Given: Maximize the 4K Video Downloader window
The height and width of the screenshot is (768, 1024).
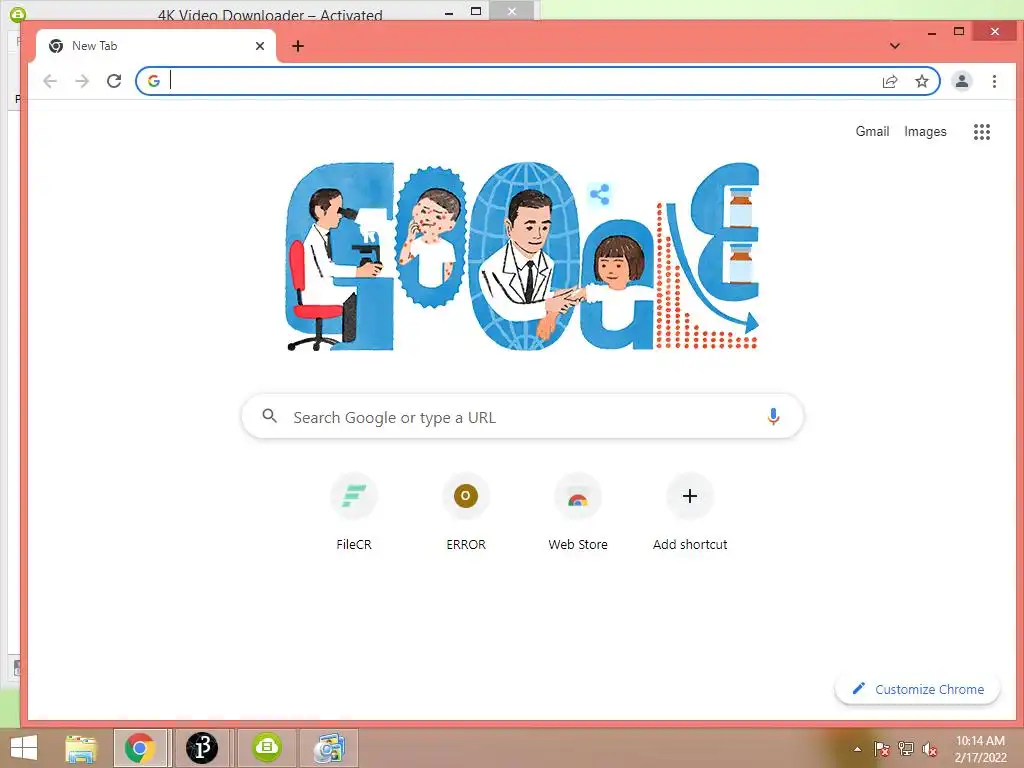Looking at the screenshot, I should pos(475,11).
